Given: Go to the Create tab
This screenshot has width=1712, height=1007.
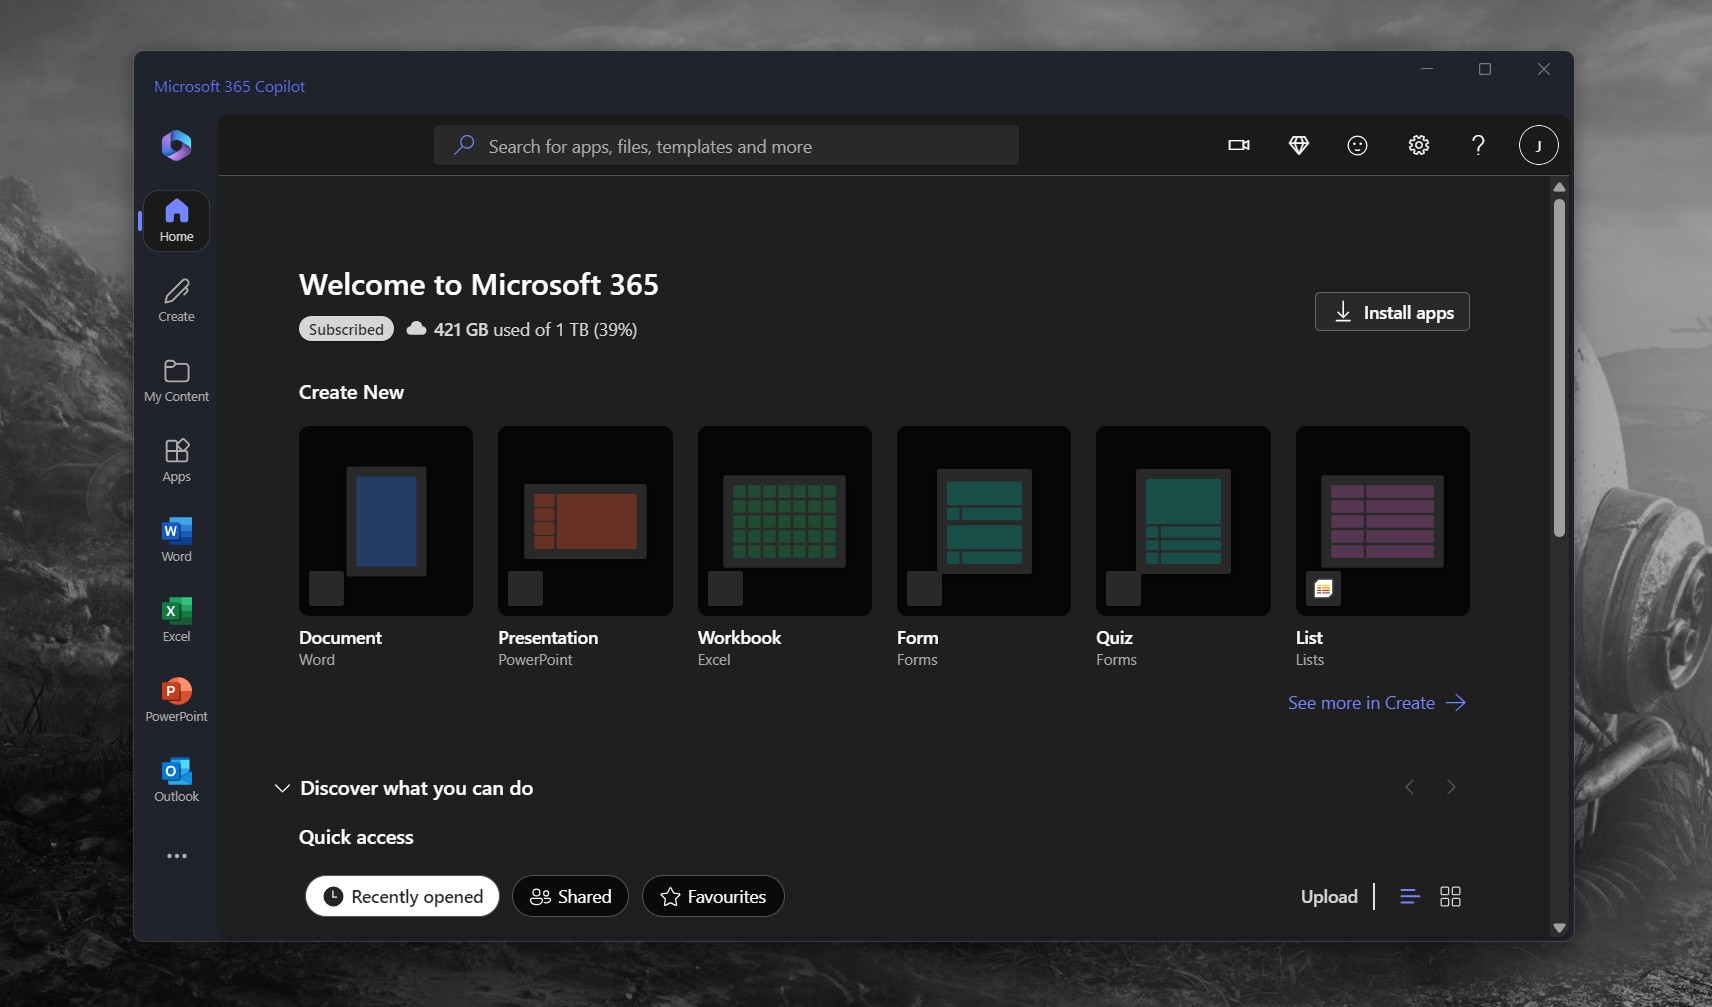Looking at the screenshot, I should click(176, 300).
